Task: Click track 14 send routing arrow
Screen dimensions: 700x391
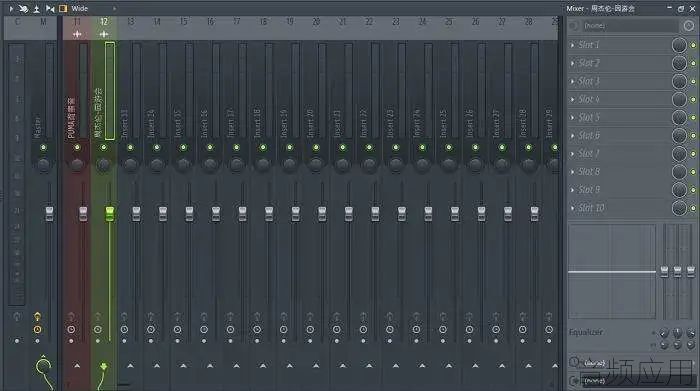Action: (157, 366)
